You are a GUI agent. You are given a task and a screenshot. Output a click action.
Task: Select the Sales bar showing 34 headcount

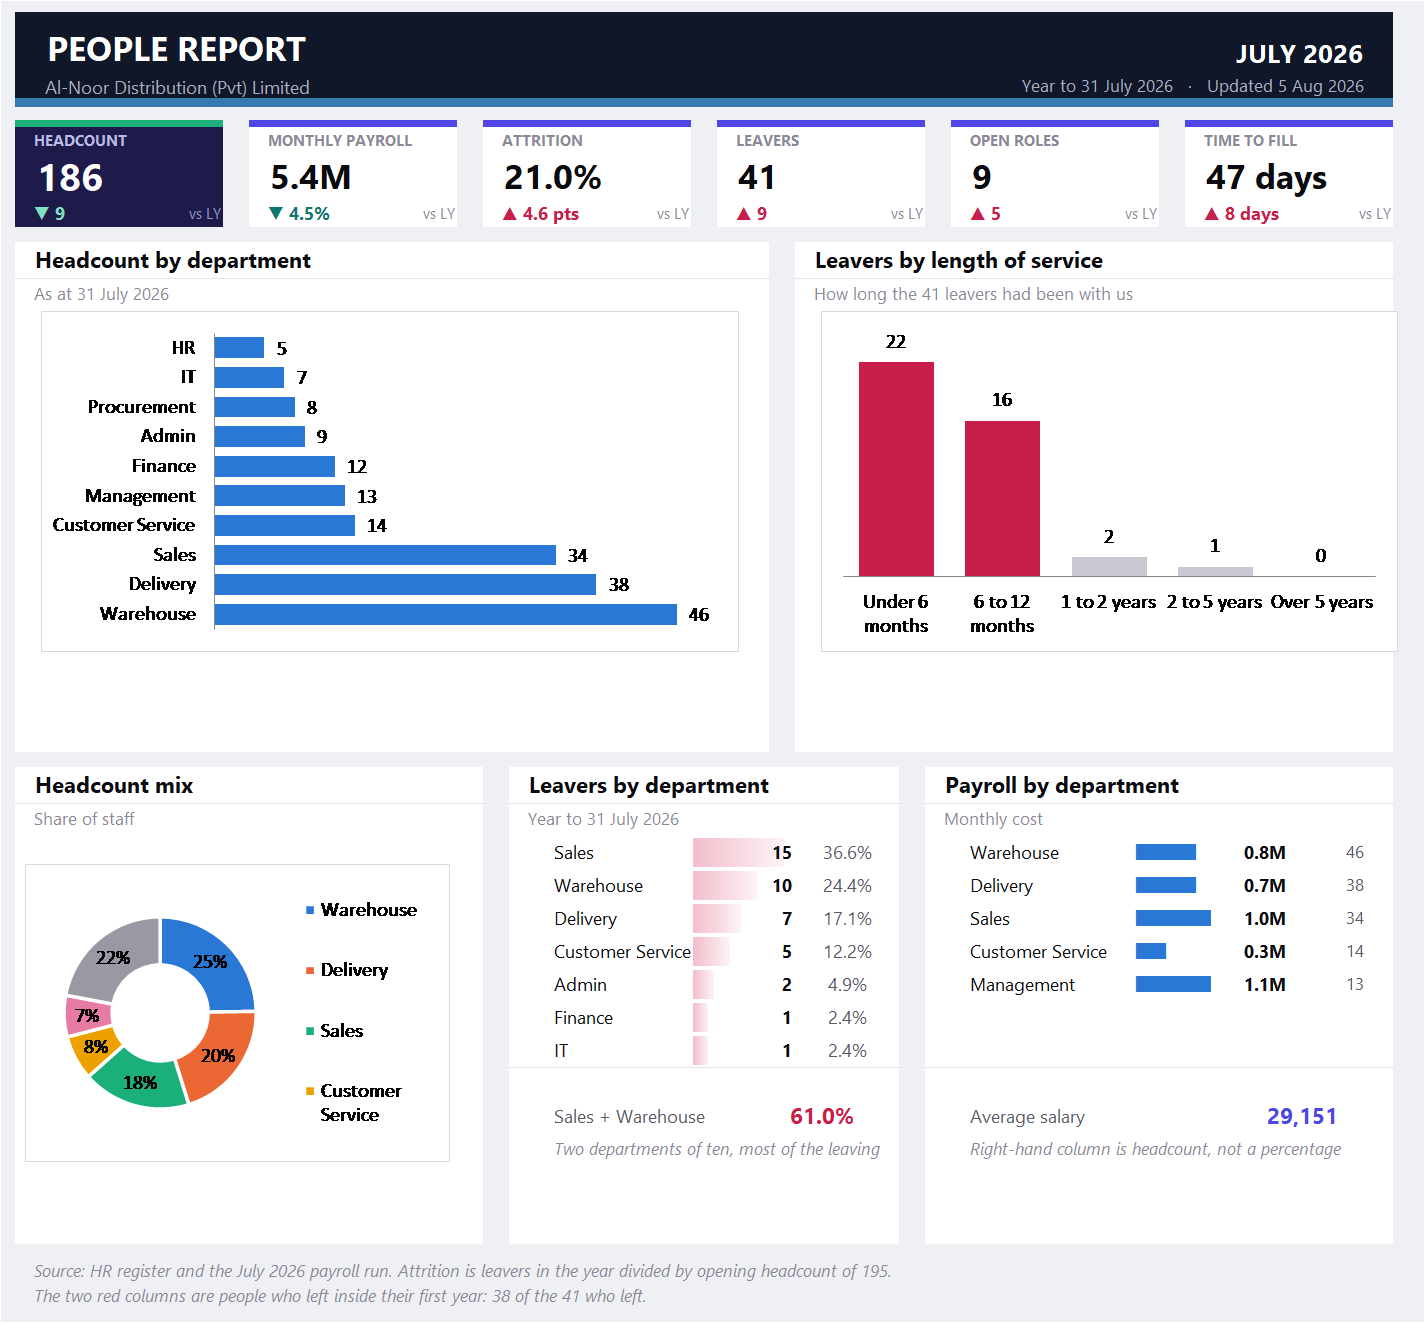(x=385, y=555)
